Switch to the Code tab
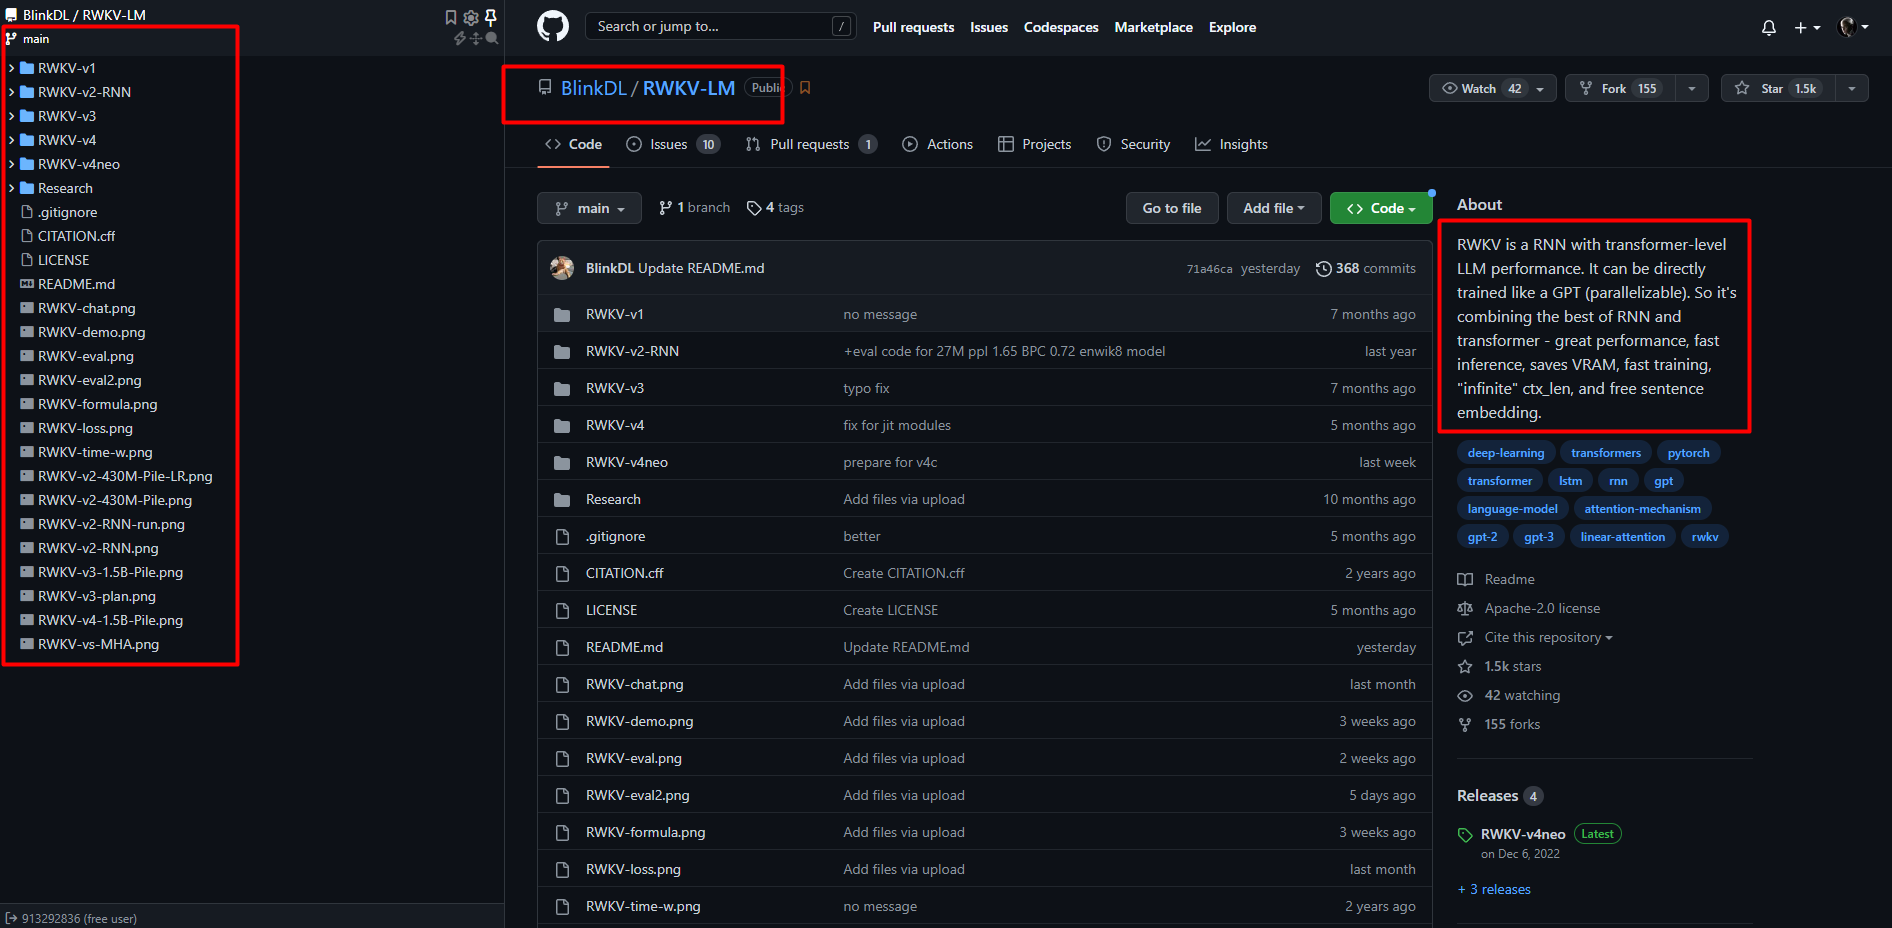 [573, 144]
